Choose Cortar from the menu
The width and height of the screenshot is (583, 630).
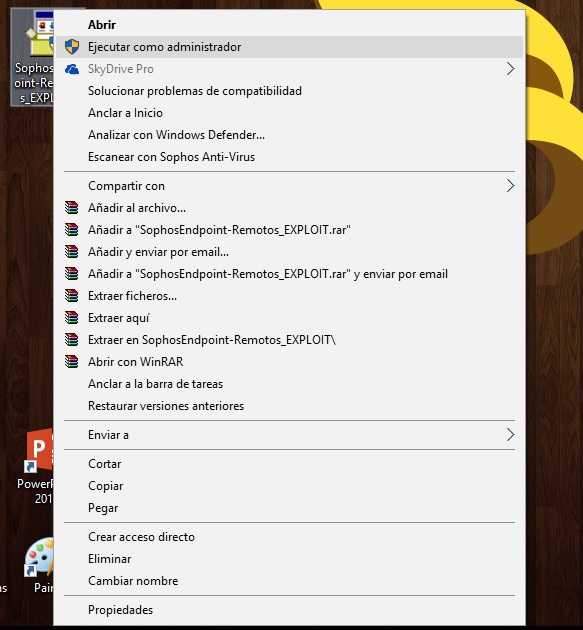(x=289, y=464)
